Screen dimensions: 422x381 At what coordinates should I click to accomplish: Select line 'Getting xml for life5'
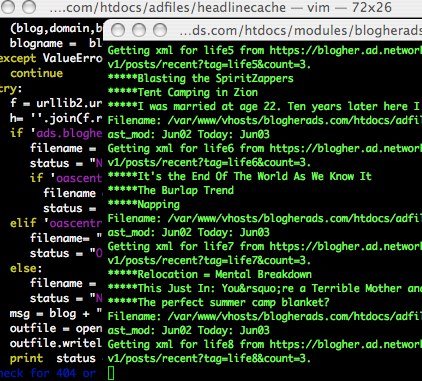(265, 50)
